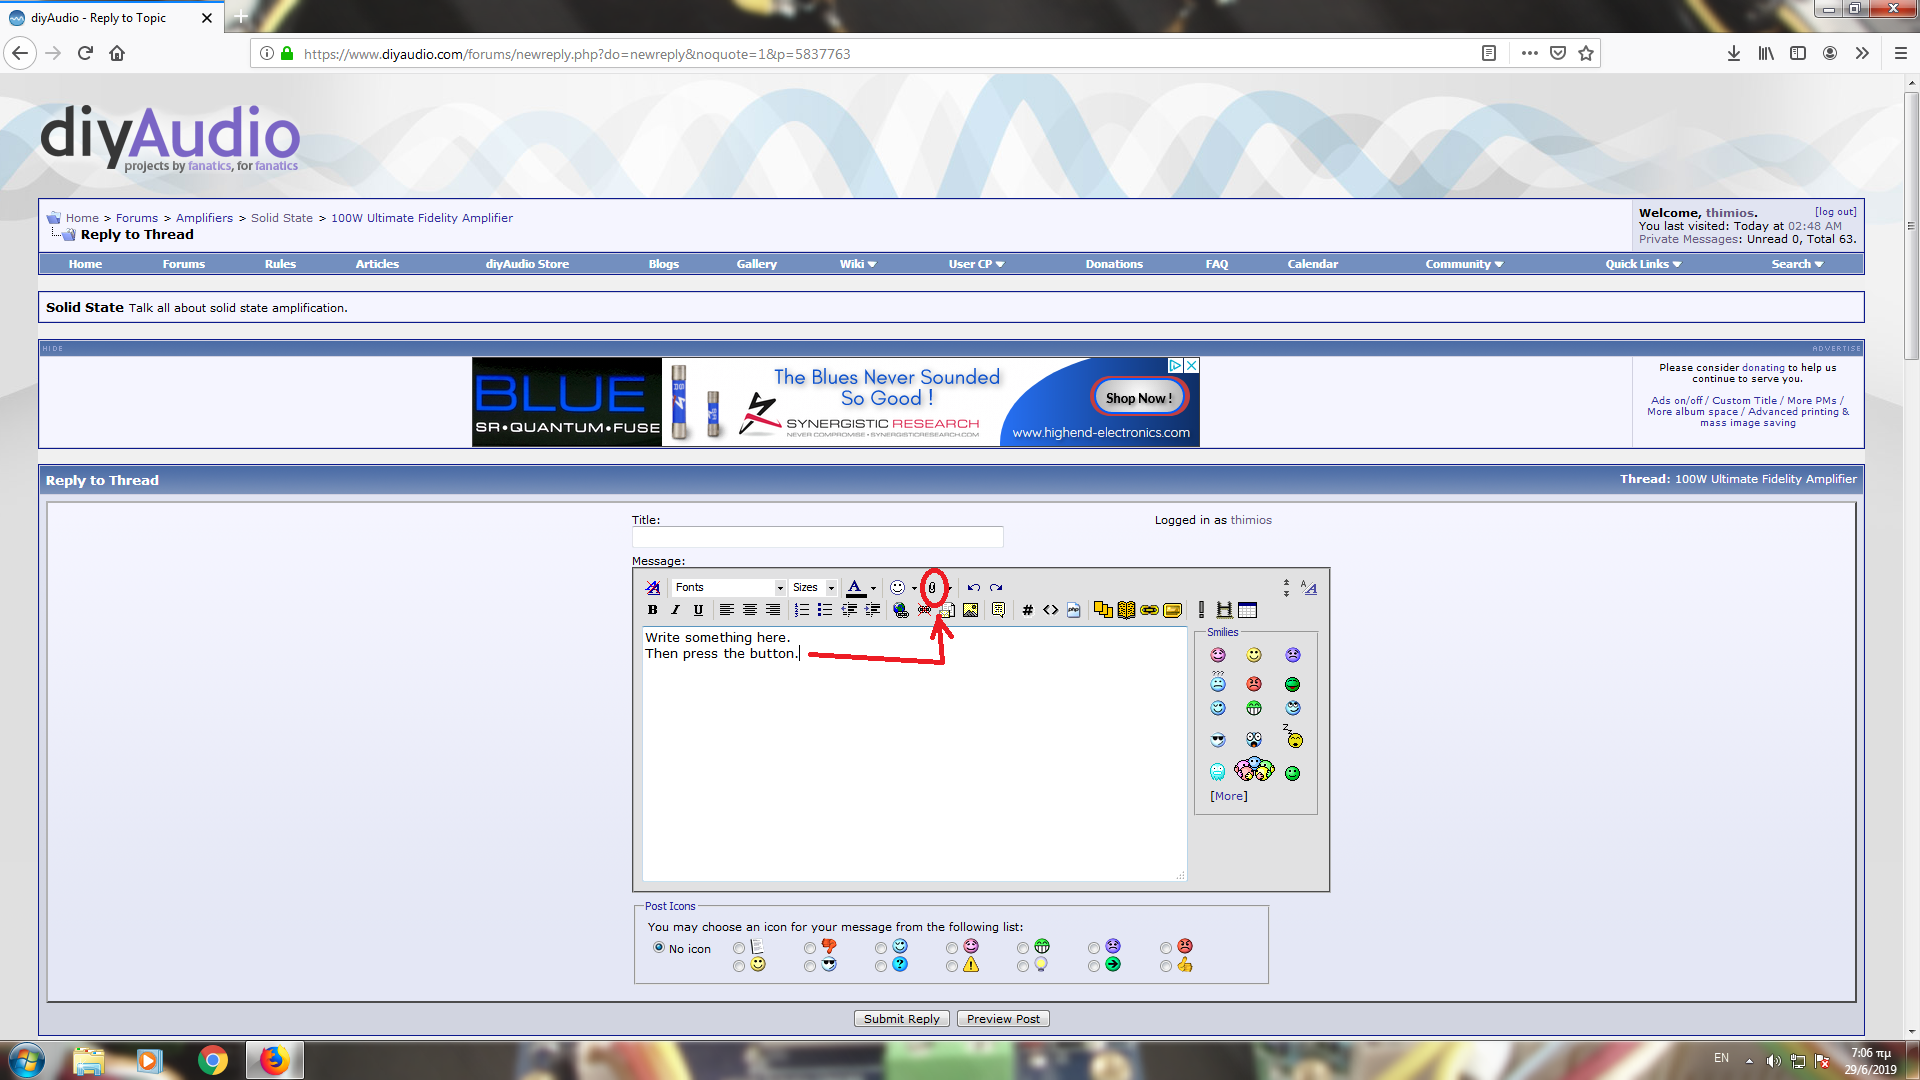Screen dimensions: 1920x1080
Task: Switch editor mode A/A icon
Action: coord(1309,588)
